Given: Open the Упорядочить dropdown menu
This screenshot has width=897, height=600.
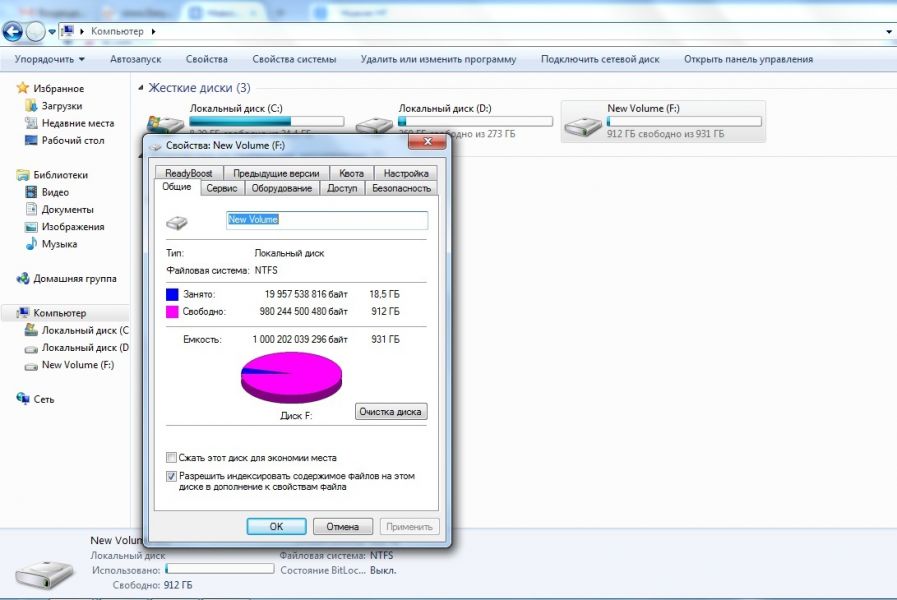Looking at the screenshot, I should 49,59.
